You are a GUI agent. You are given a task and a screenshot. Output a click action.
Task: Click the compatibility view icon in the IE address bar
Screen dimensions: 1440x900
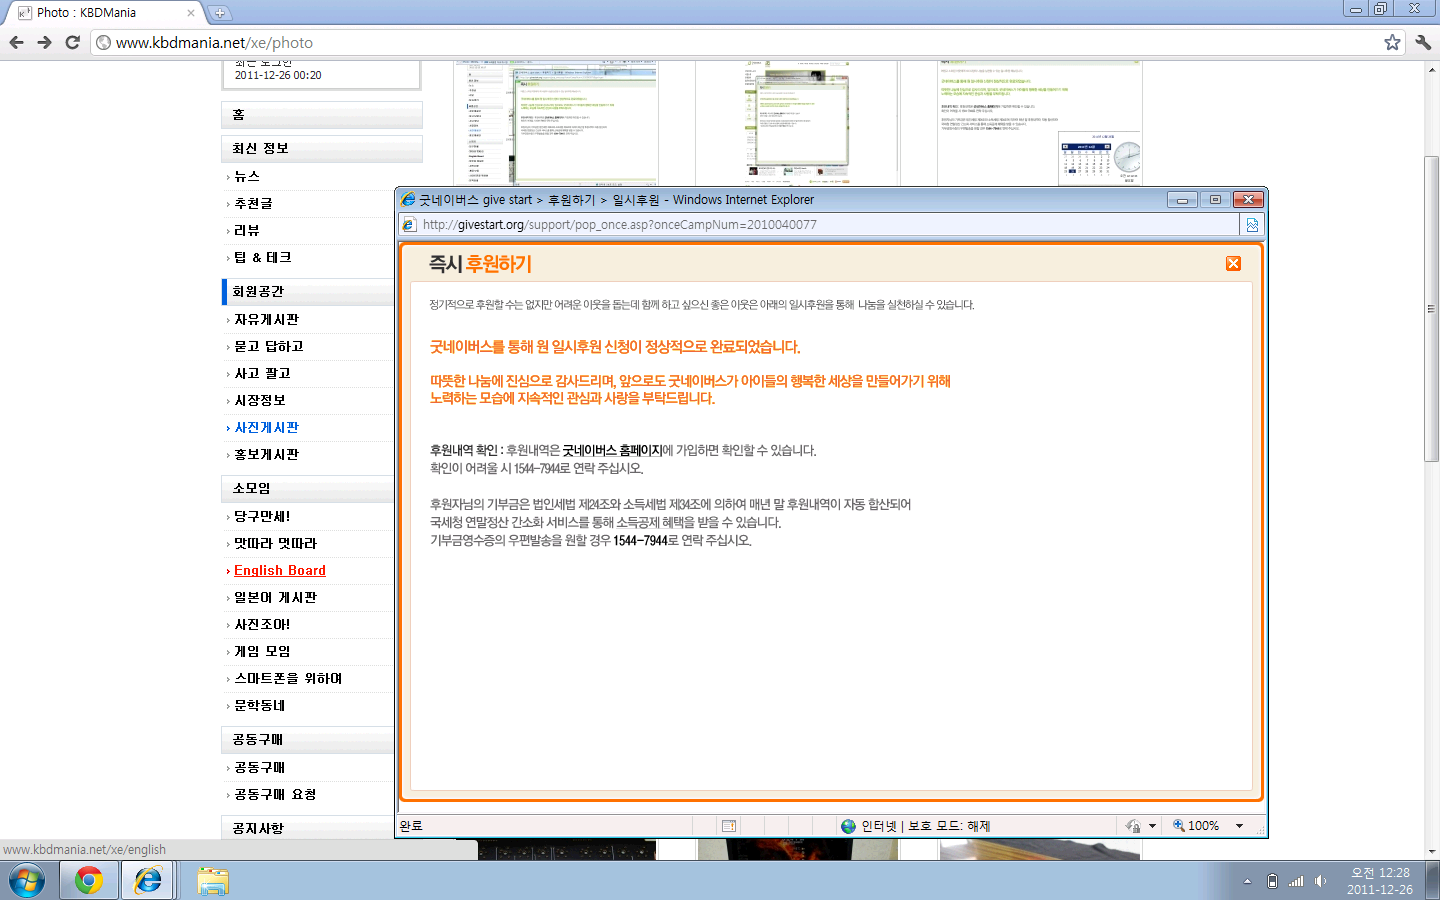[x=1252, y=225]
